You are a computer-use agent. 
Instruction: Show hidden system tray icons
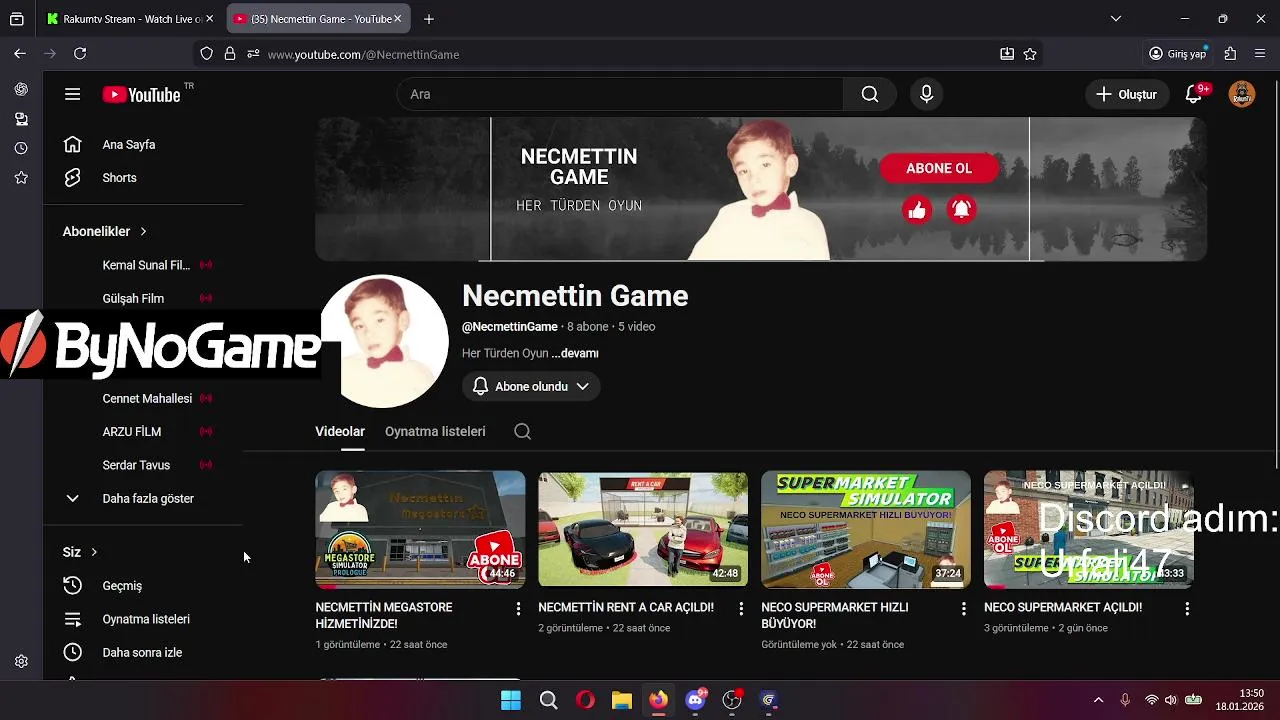1098,700
